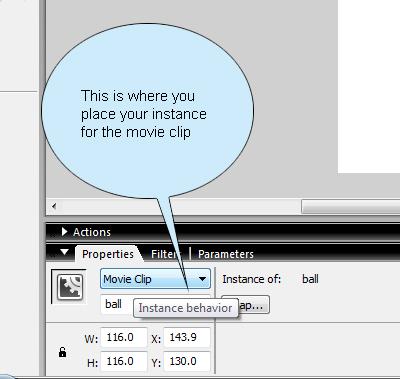Image resolution: width=400 pixels, height=379 pixels.
Task: Click the Properties panel grip handle
Action: tap(52, 255)
